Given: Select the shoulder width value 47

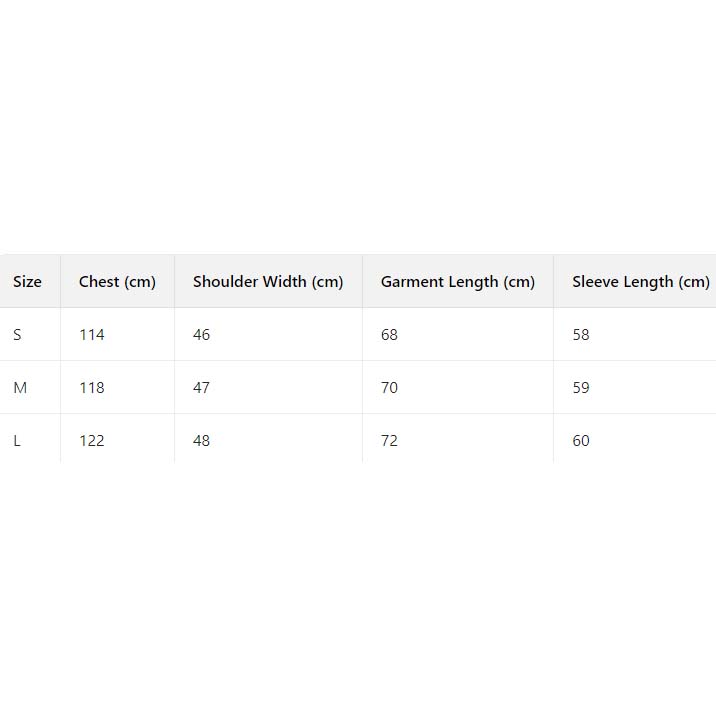Looking at the screenshot, I should coord(202,388).
